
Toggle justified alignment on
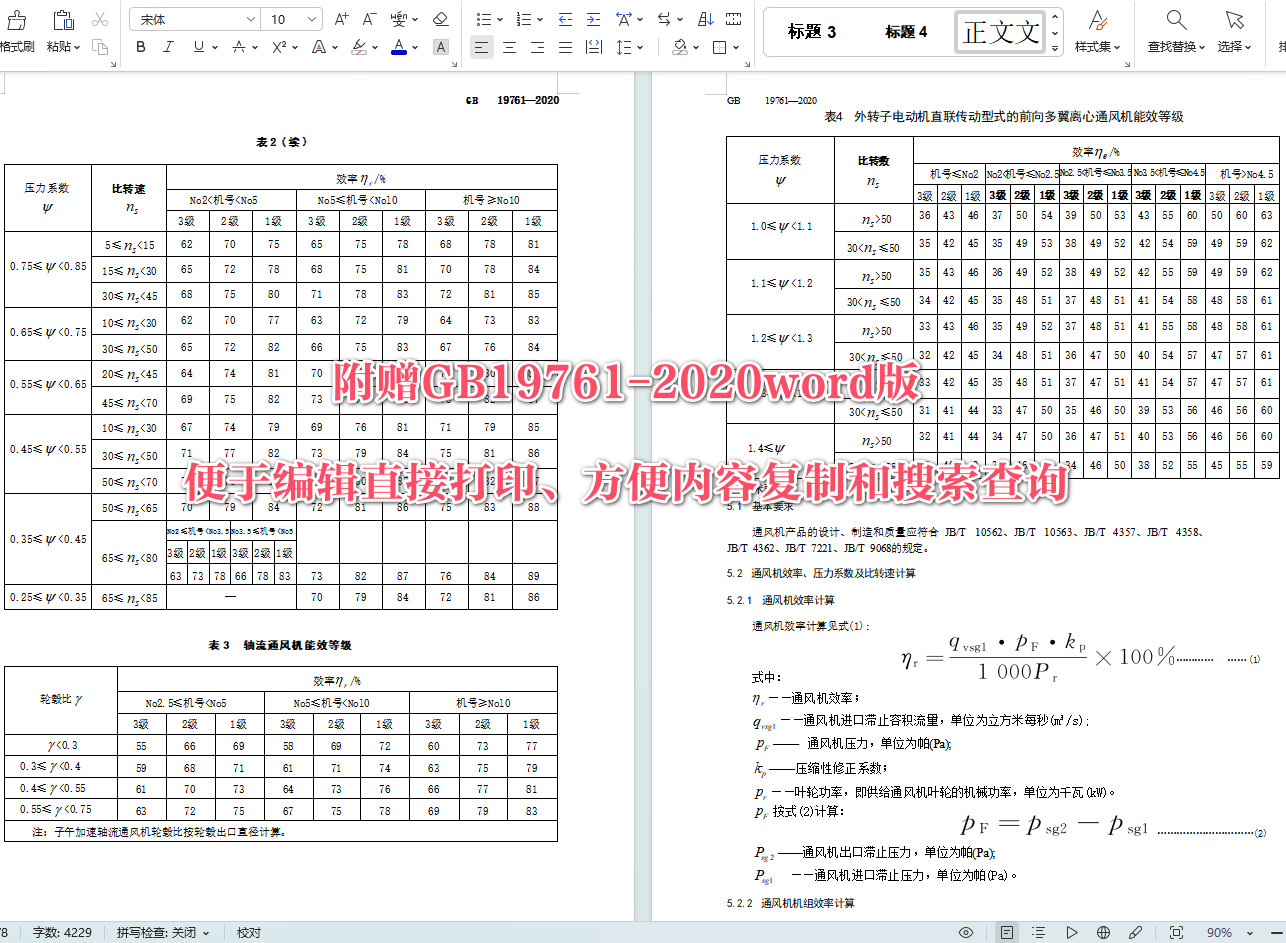[564, 46]
